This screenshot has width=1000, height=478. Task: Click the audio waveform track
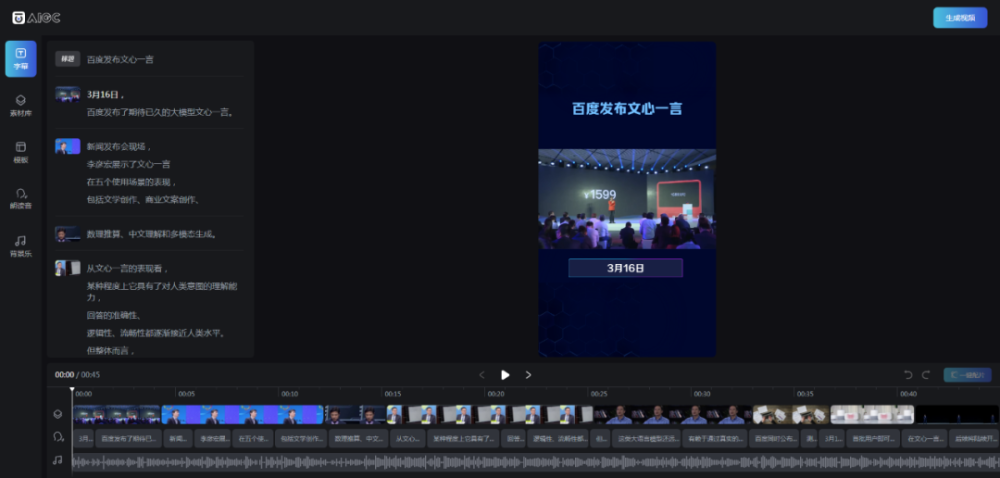click(536, 461)
